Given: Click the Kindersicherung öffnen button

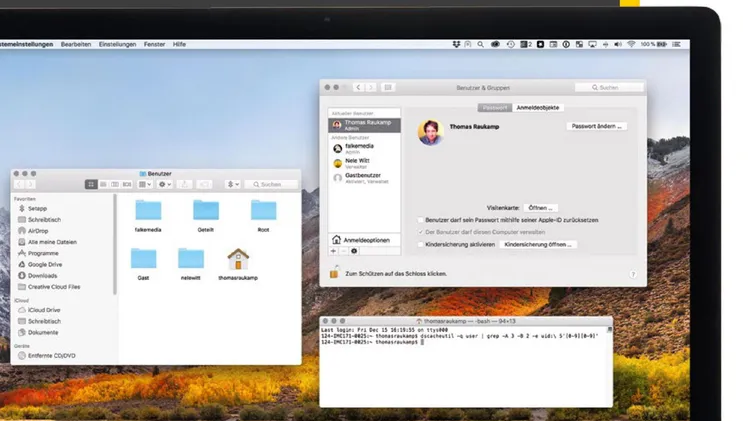Looking at the screenshot, I should click(x=538, y=244).
